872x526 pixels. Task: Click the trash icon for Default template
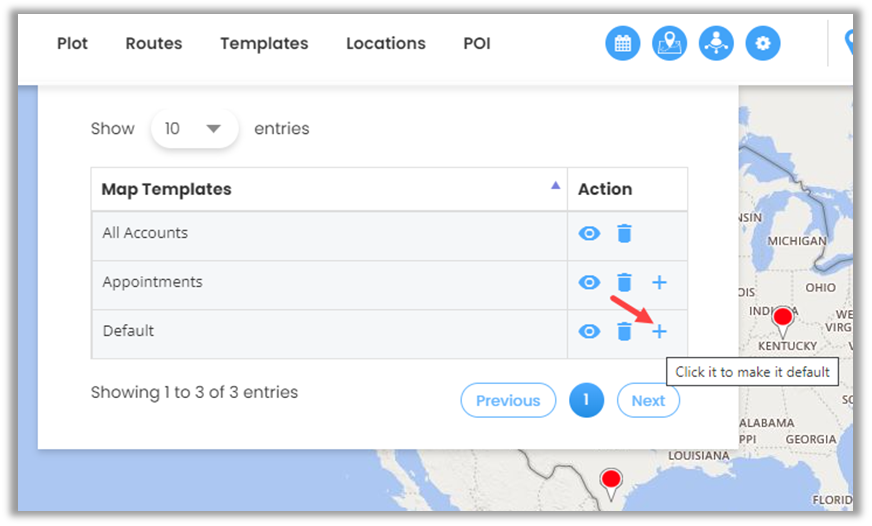click(624, 331)
